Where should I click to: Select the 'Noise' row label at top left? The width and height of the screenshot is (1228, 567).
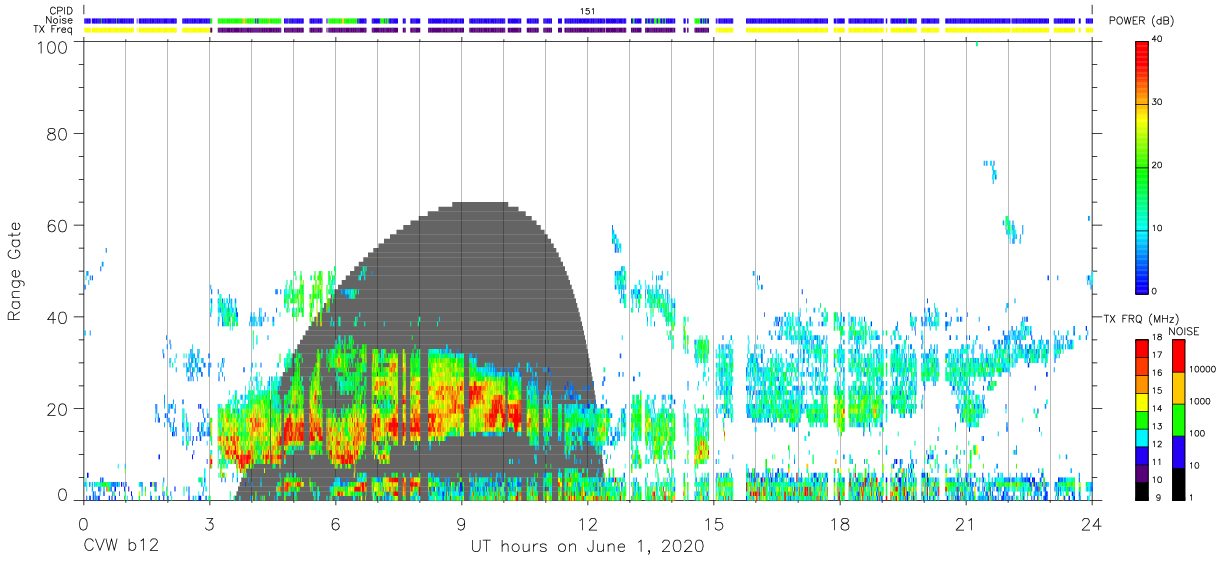(x=59, y=20)
